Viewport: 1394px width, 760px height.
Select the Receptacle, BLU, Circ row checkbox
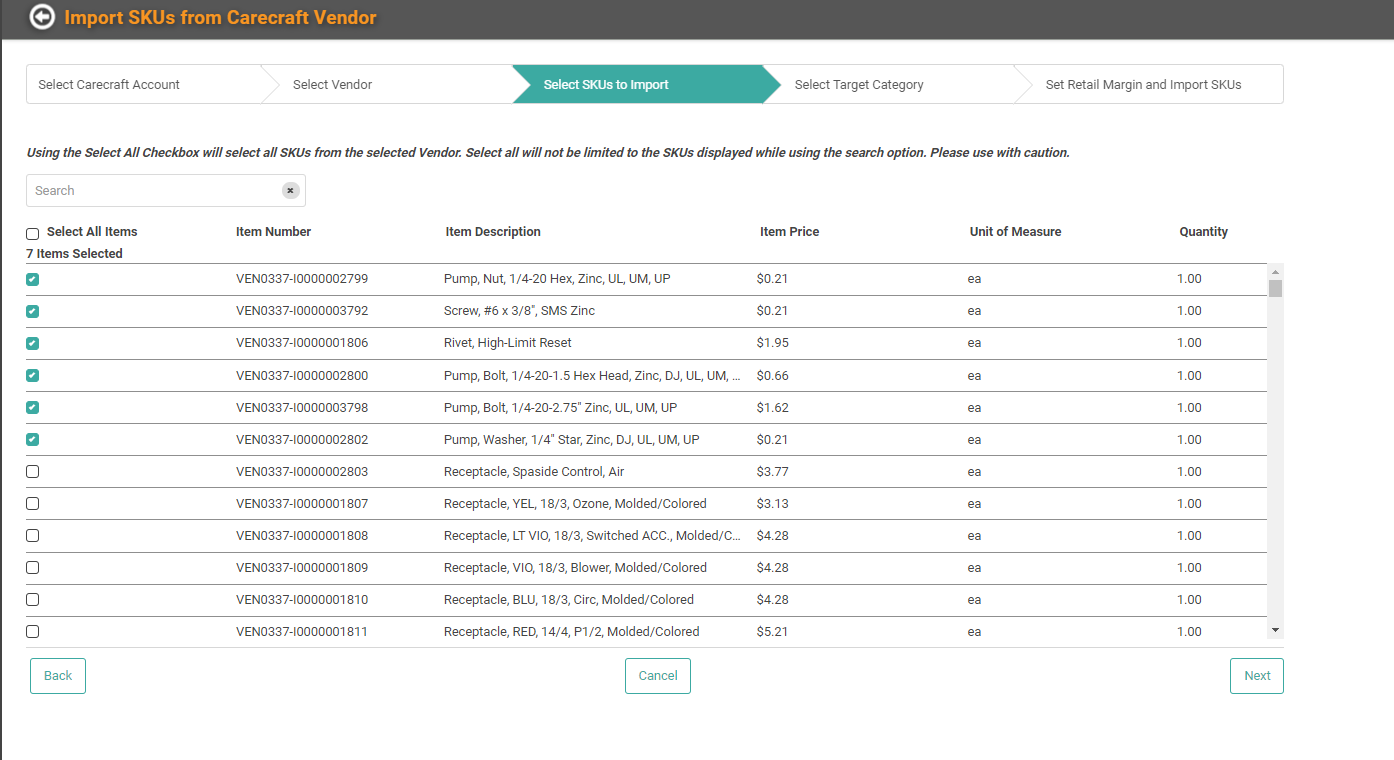click(x=33, y=600)
